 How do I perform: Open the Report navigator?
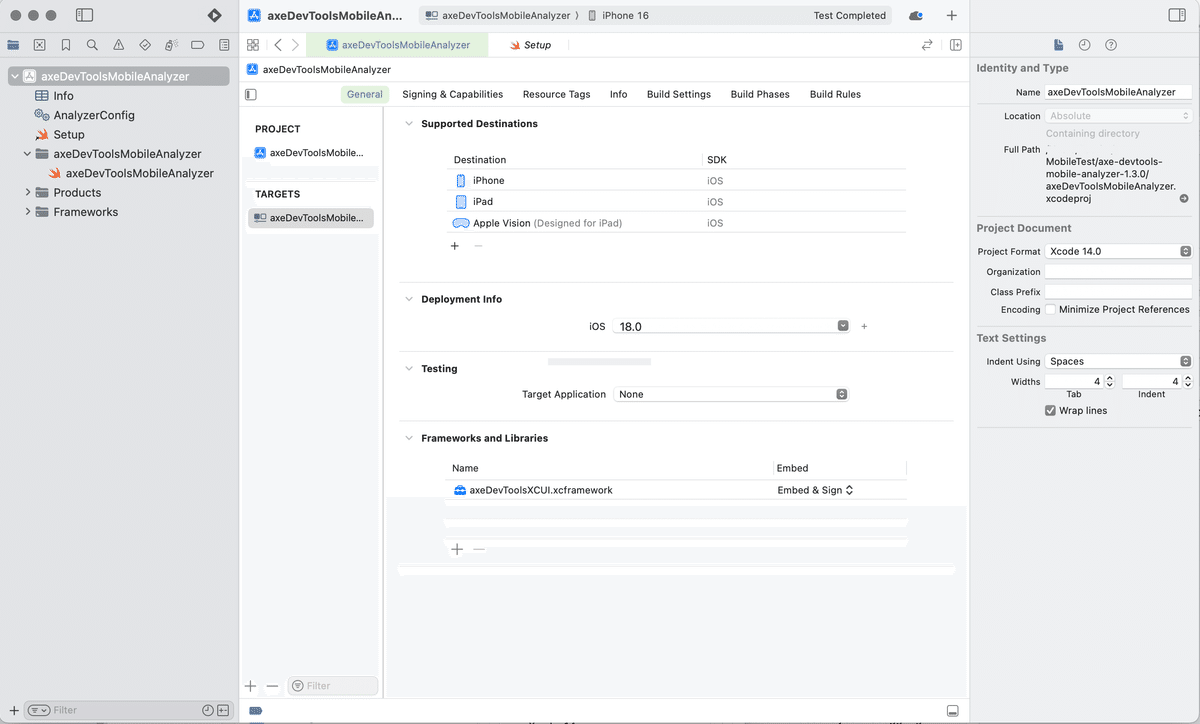(x=224, y=45)
